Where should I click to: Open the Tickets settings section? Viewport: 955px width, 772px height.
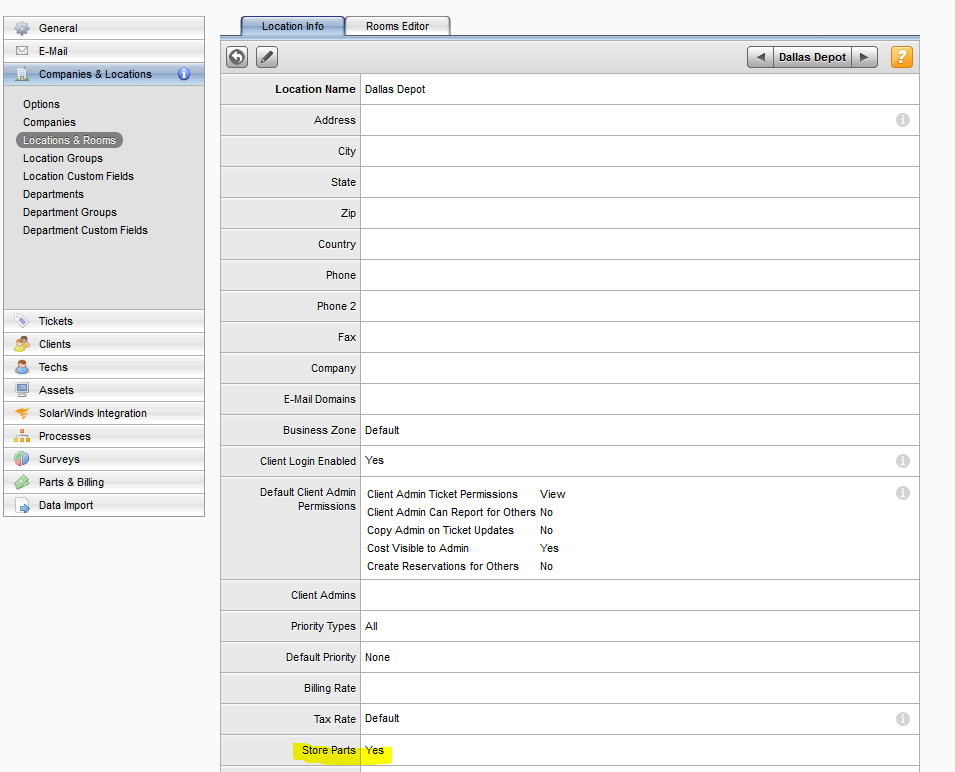[x=104, y=321]
